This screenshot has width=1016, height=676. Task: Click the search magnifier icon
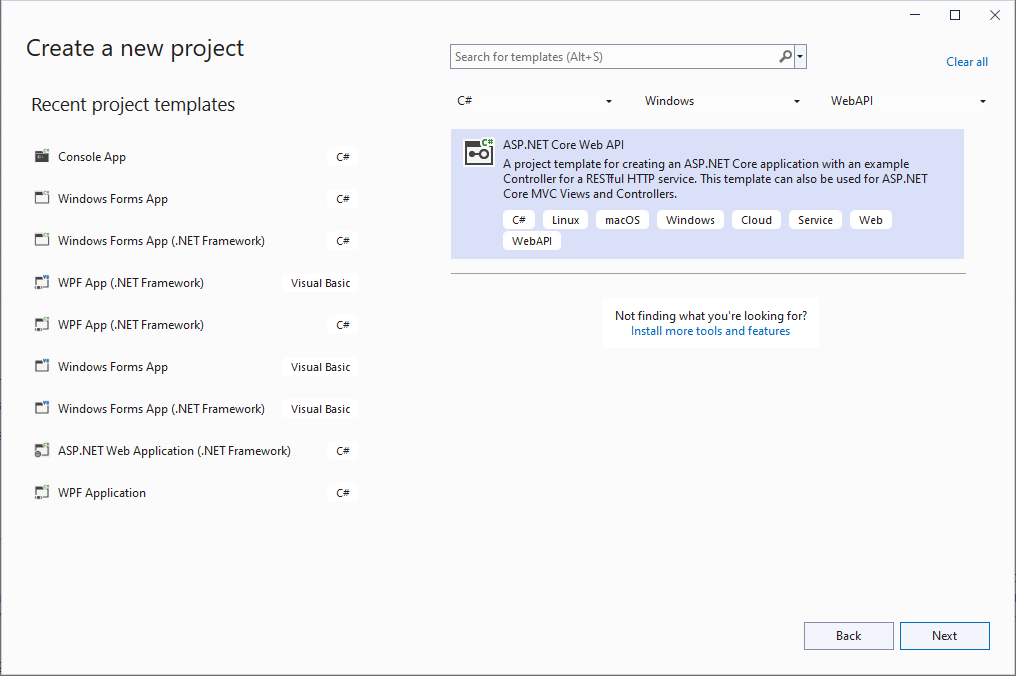coord(785,56)
